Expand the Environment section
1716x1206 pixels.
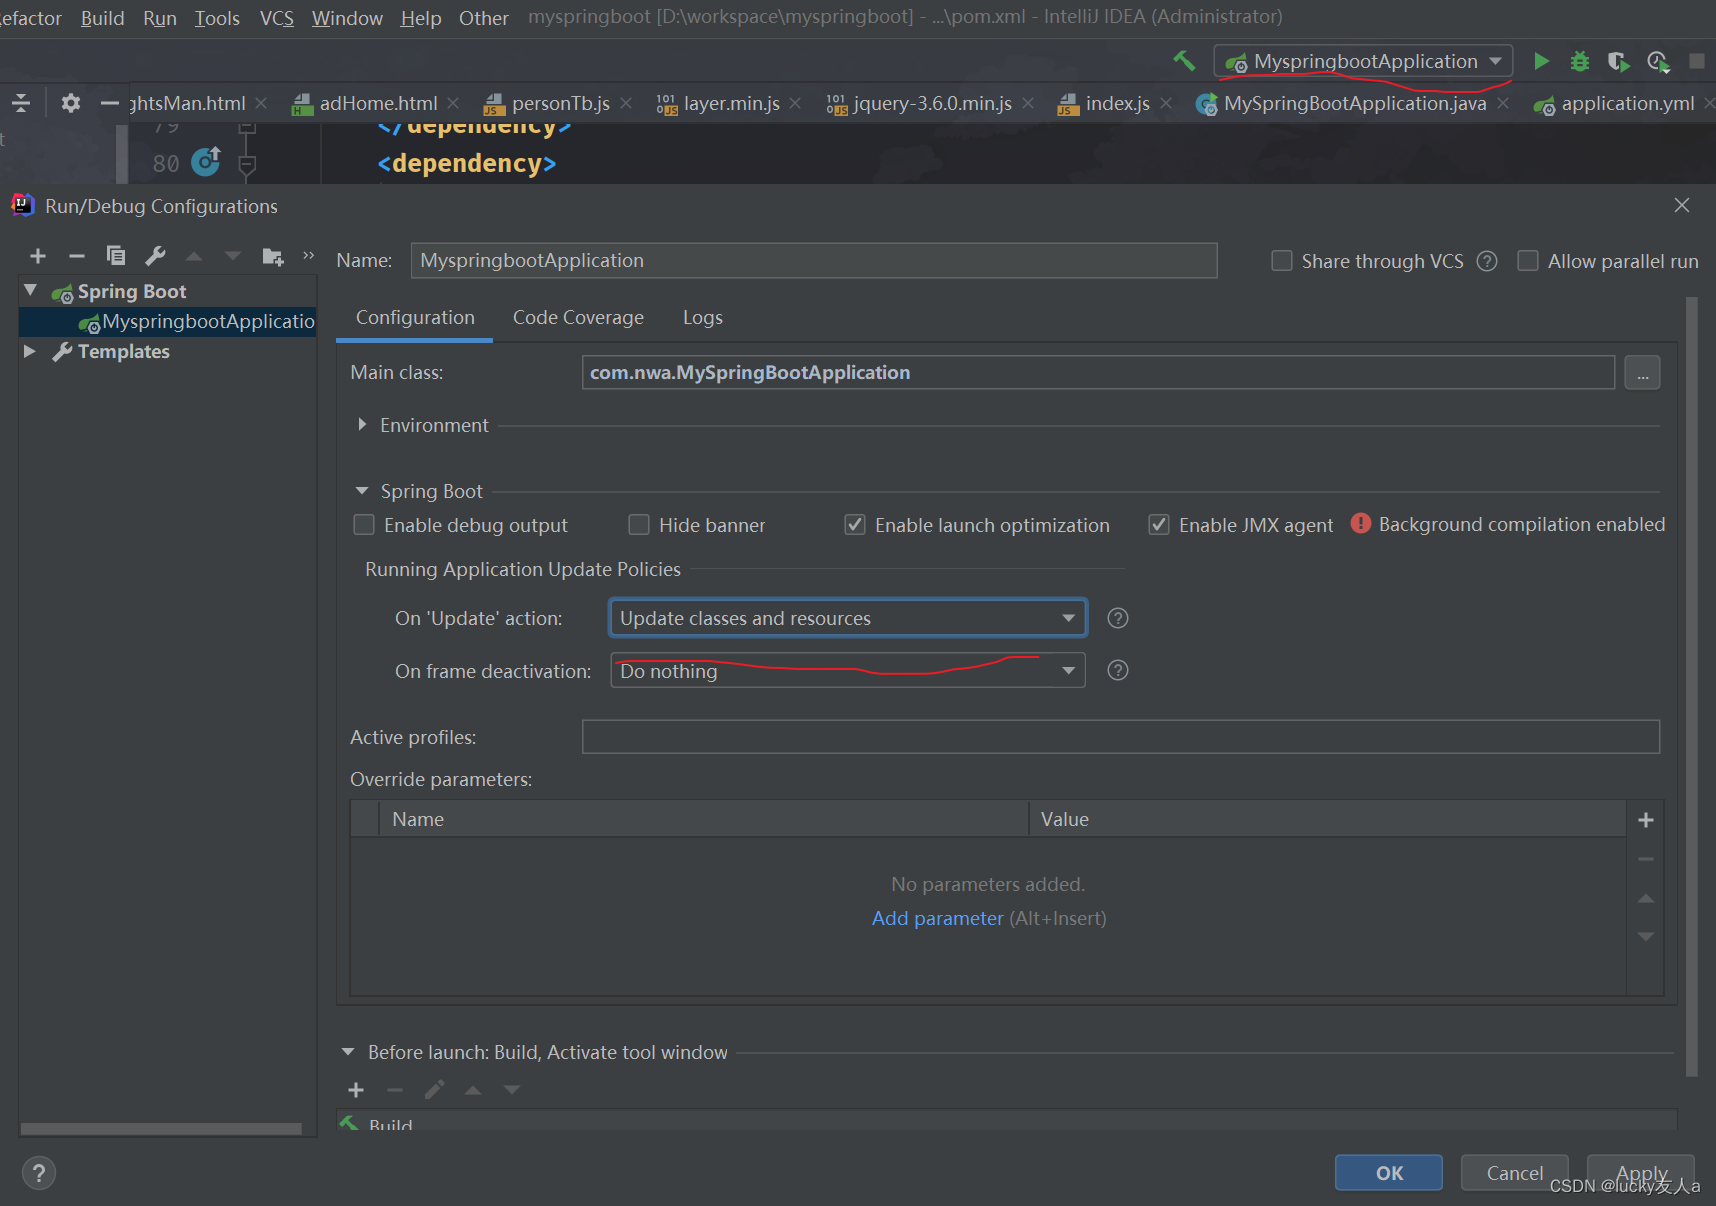click(x=362, y=425)
